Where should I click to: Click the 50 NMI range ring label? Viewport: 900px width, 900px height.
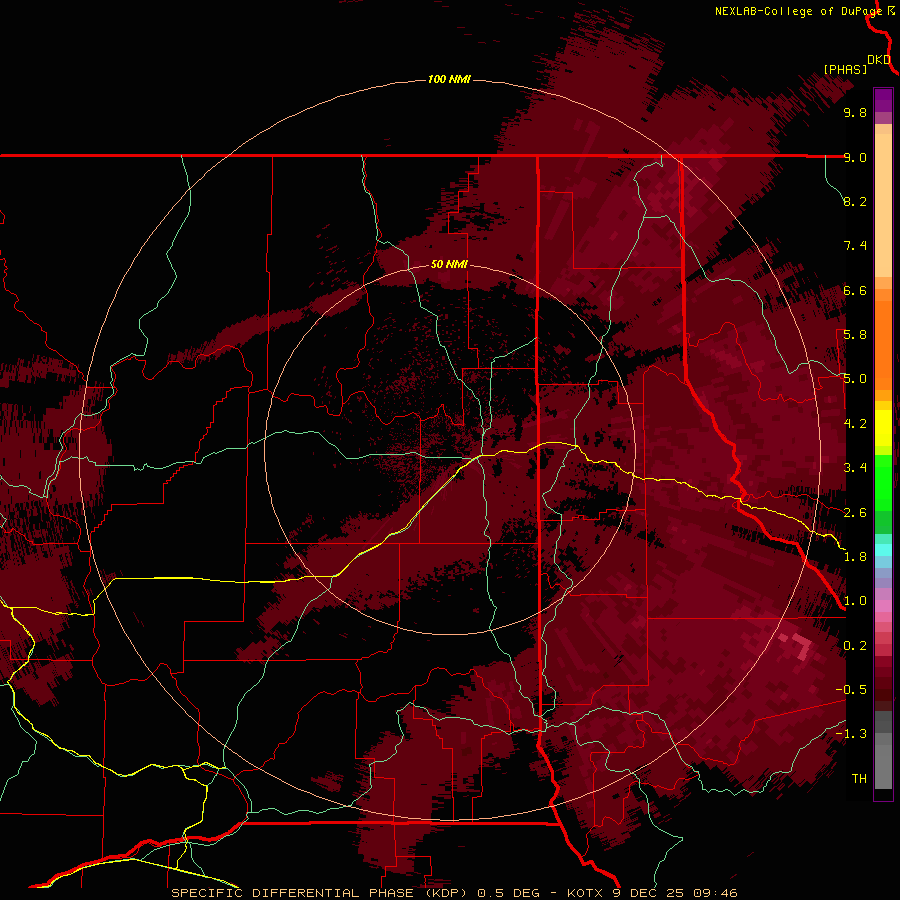(x=449, y=265)
